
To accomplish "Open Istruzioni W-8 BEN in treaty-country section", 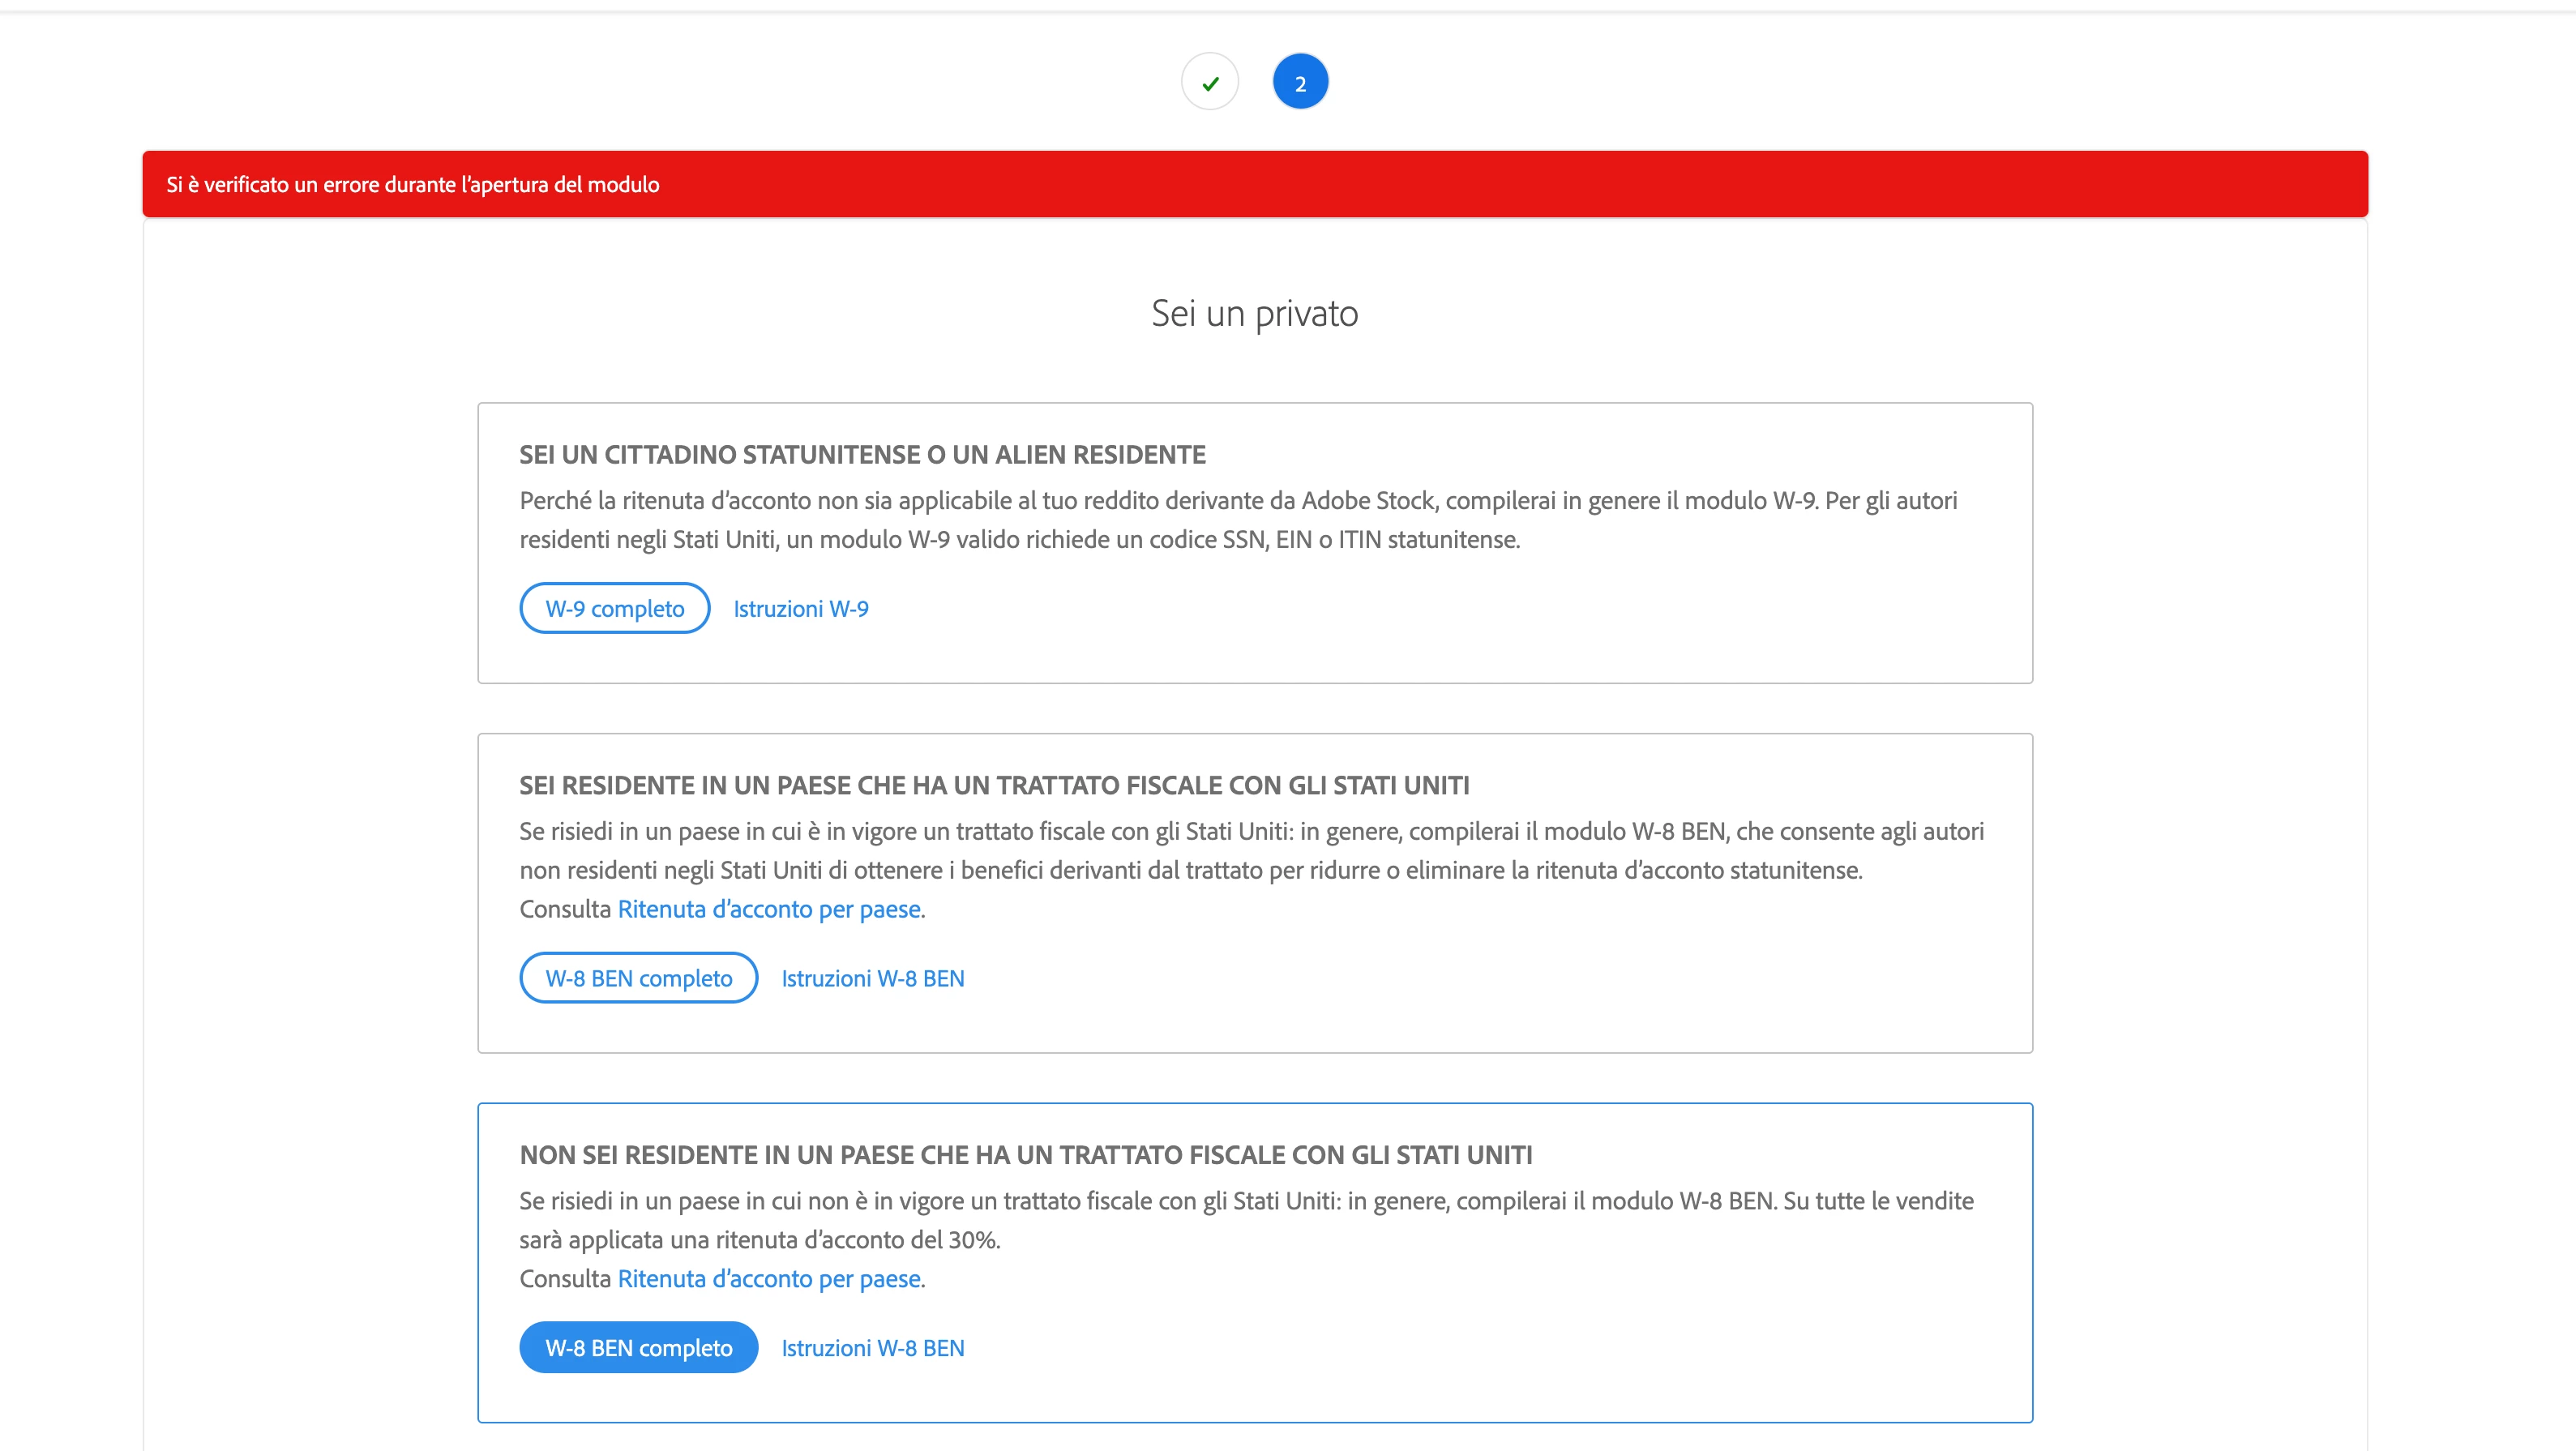I will click(x=873, y=978).
